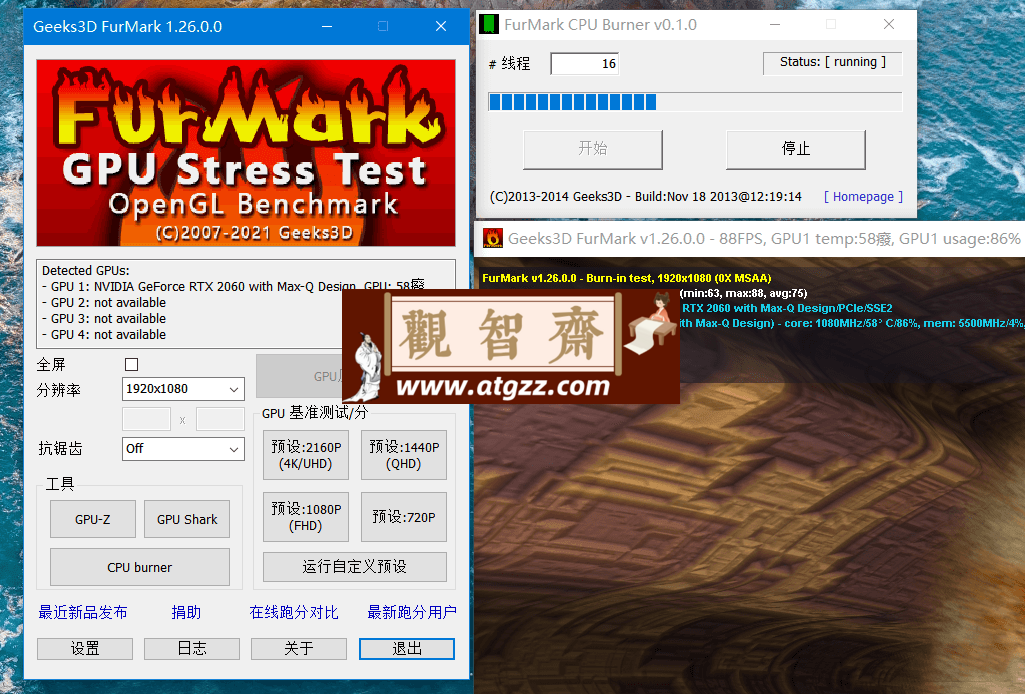Viewport: 1025px width, 694px height.
Task: Click the CPU Burner progress bar
Action: point(696,101)
